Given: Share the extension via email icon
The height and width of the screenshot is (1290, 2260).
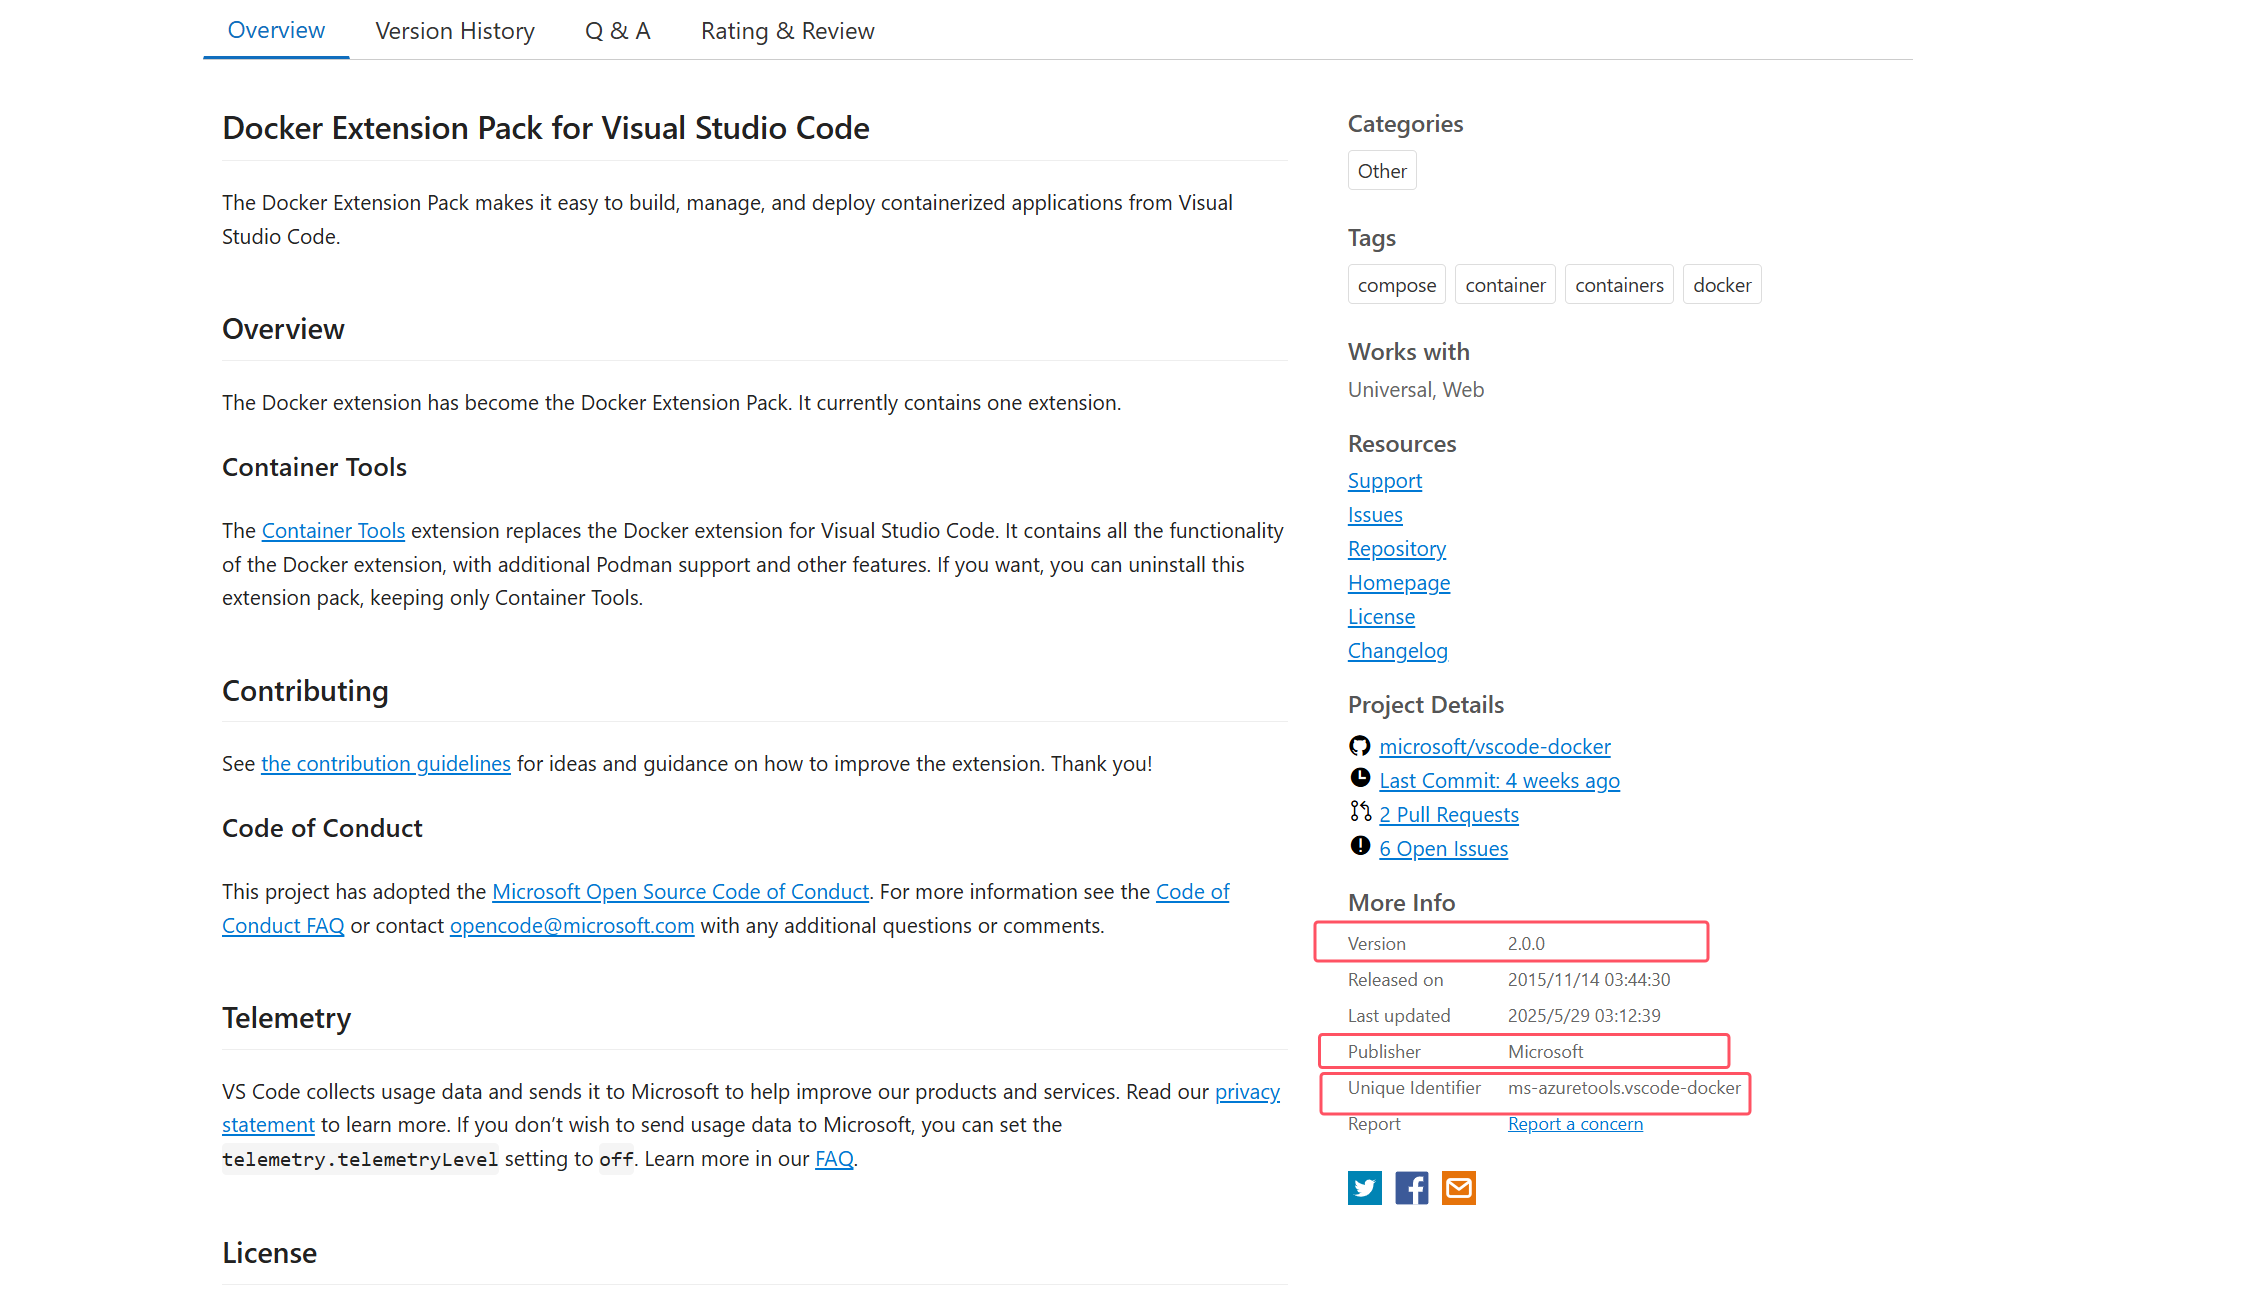Looking at the screenshot, I should pos(1458,1188).
